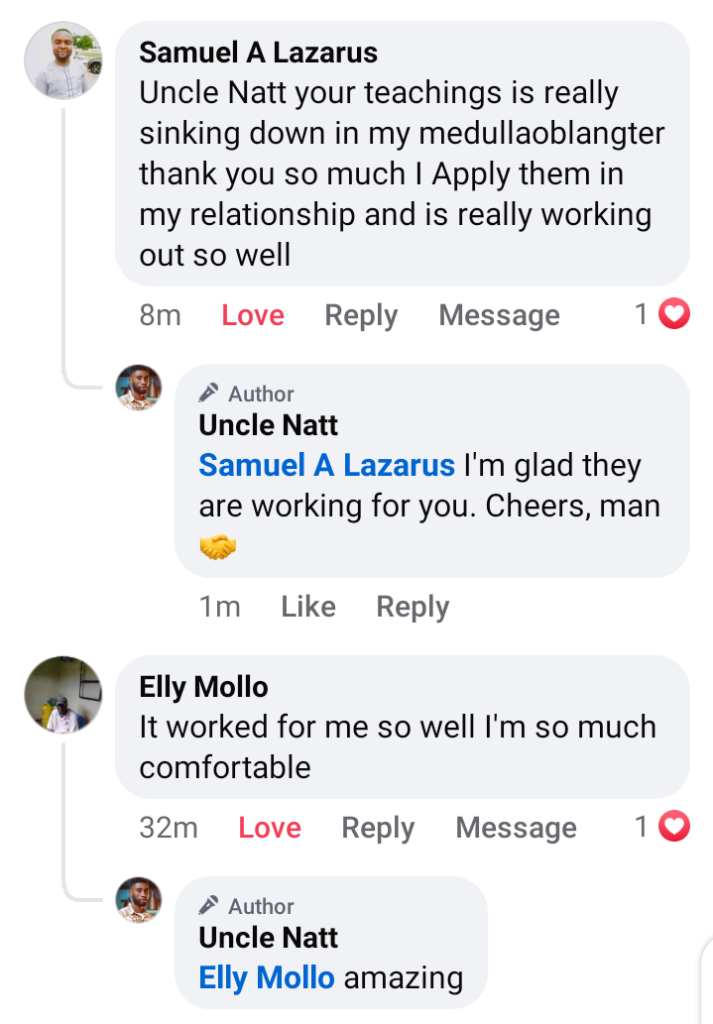
Task: Message Samuel A Lazarus from his comment
Action: [499, 316]
